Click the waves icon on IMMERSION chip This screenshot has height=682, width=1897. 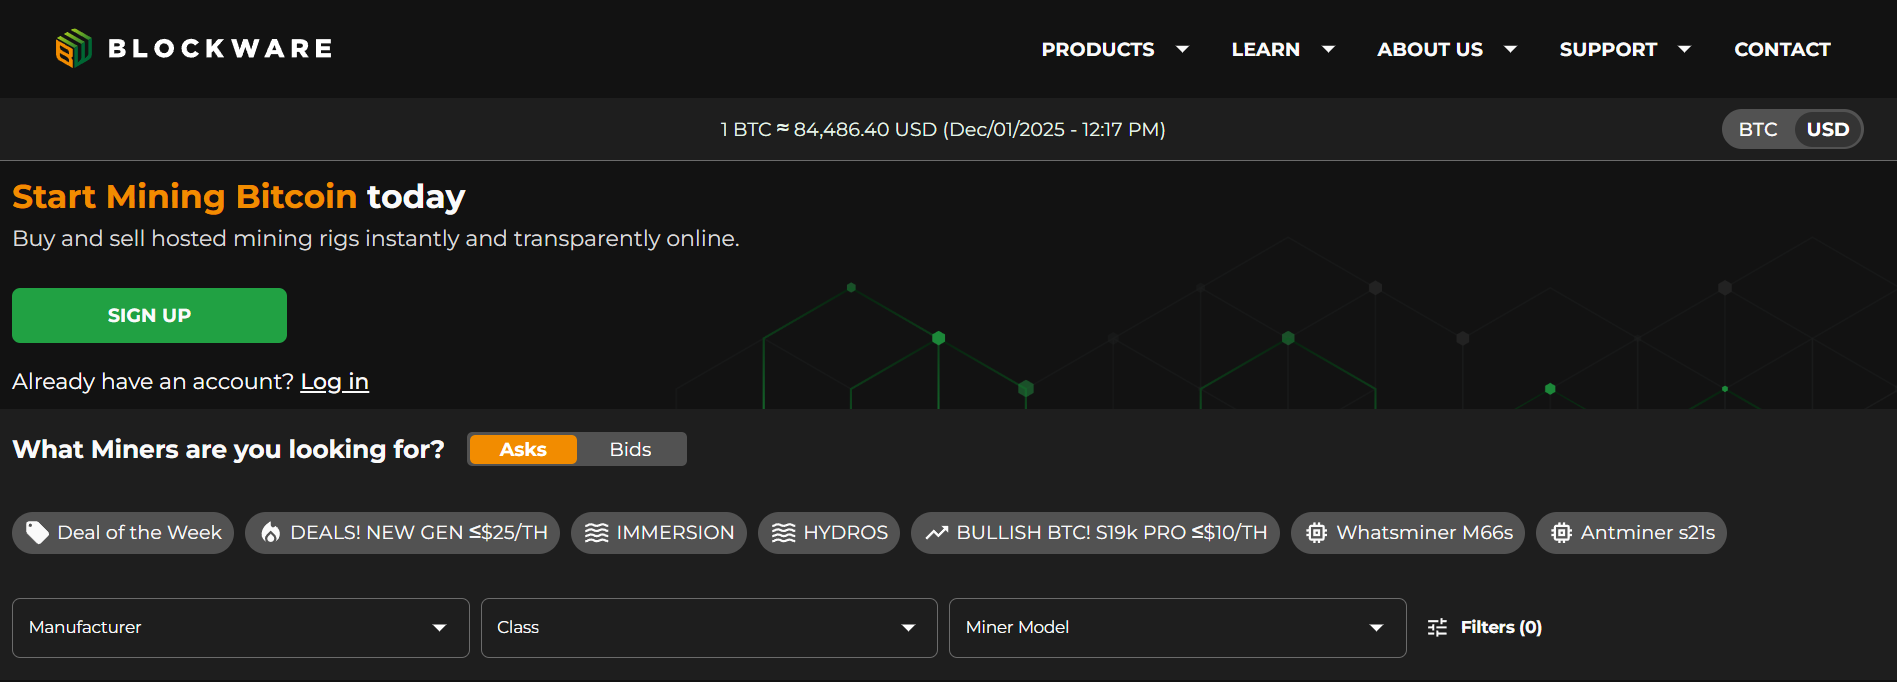point(596,533)
